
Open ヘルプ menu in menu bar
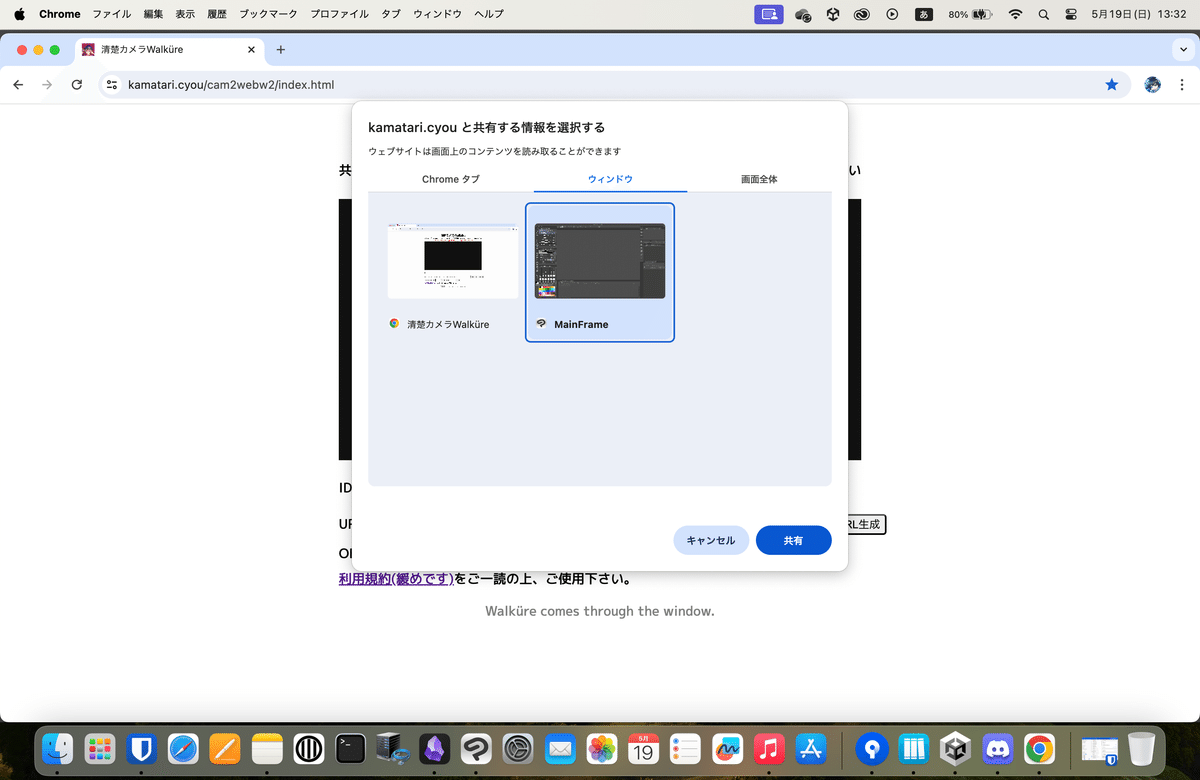[489, 14]
